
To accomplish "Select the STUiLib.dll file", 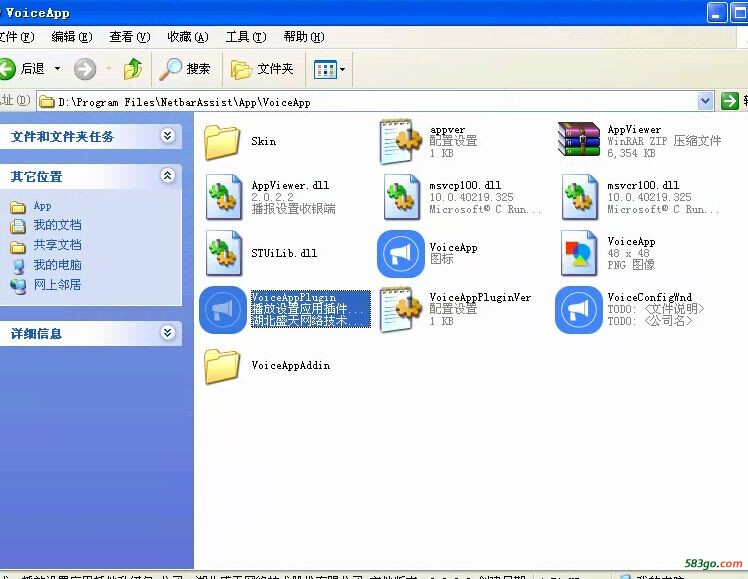I will pyautogui.click(x=222, y=254).
